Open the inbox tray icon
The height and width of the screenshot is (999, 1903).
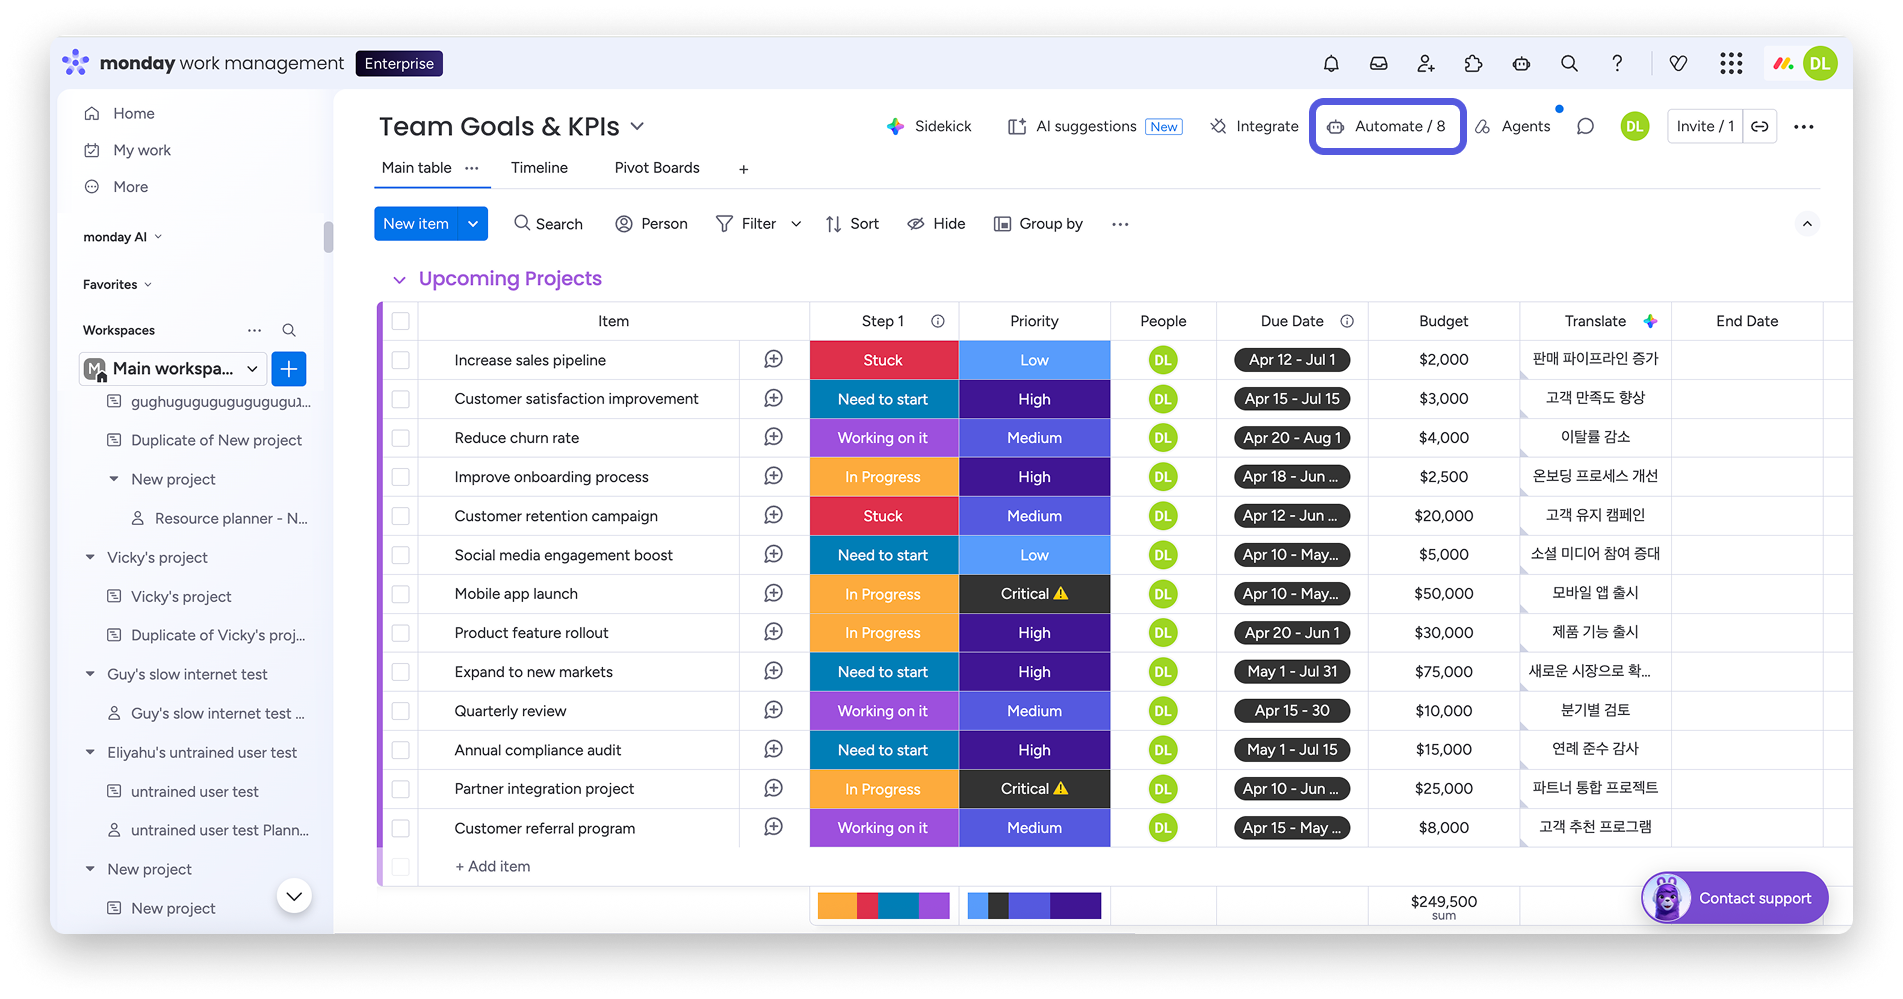coord(1378,64)
